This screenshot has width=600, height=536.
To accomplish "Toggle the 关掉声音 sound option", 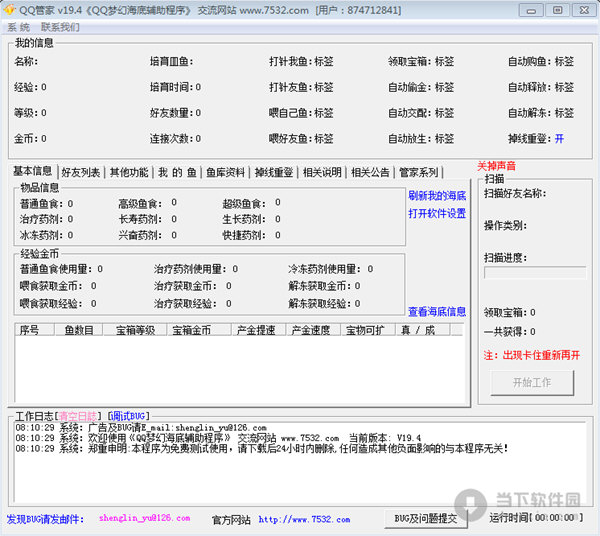I will point(497,165).
